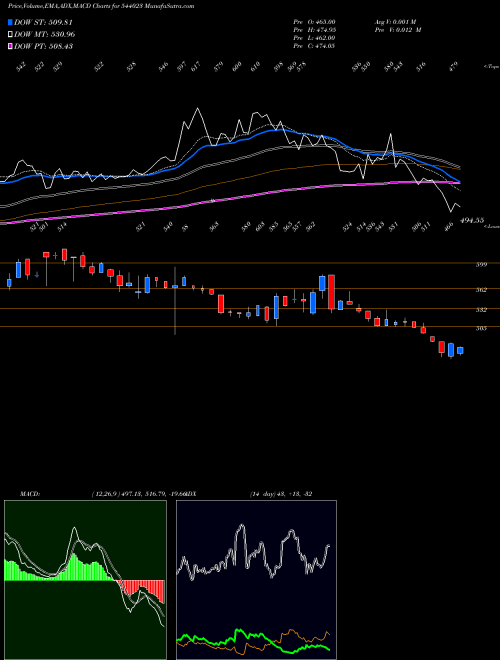Click the last blue candle on the chart
The image size is (500, 660).
460,350
